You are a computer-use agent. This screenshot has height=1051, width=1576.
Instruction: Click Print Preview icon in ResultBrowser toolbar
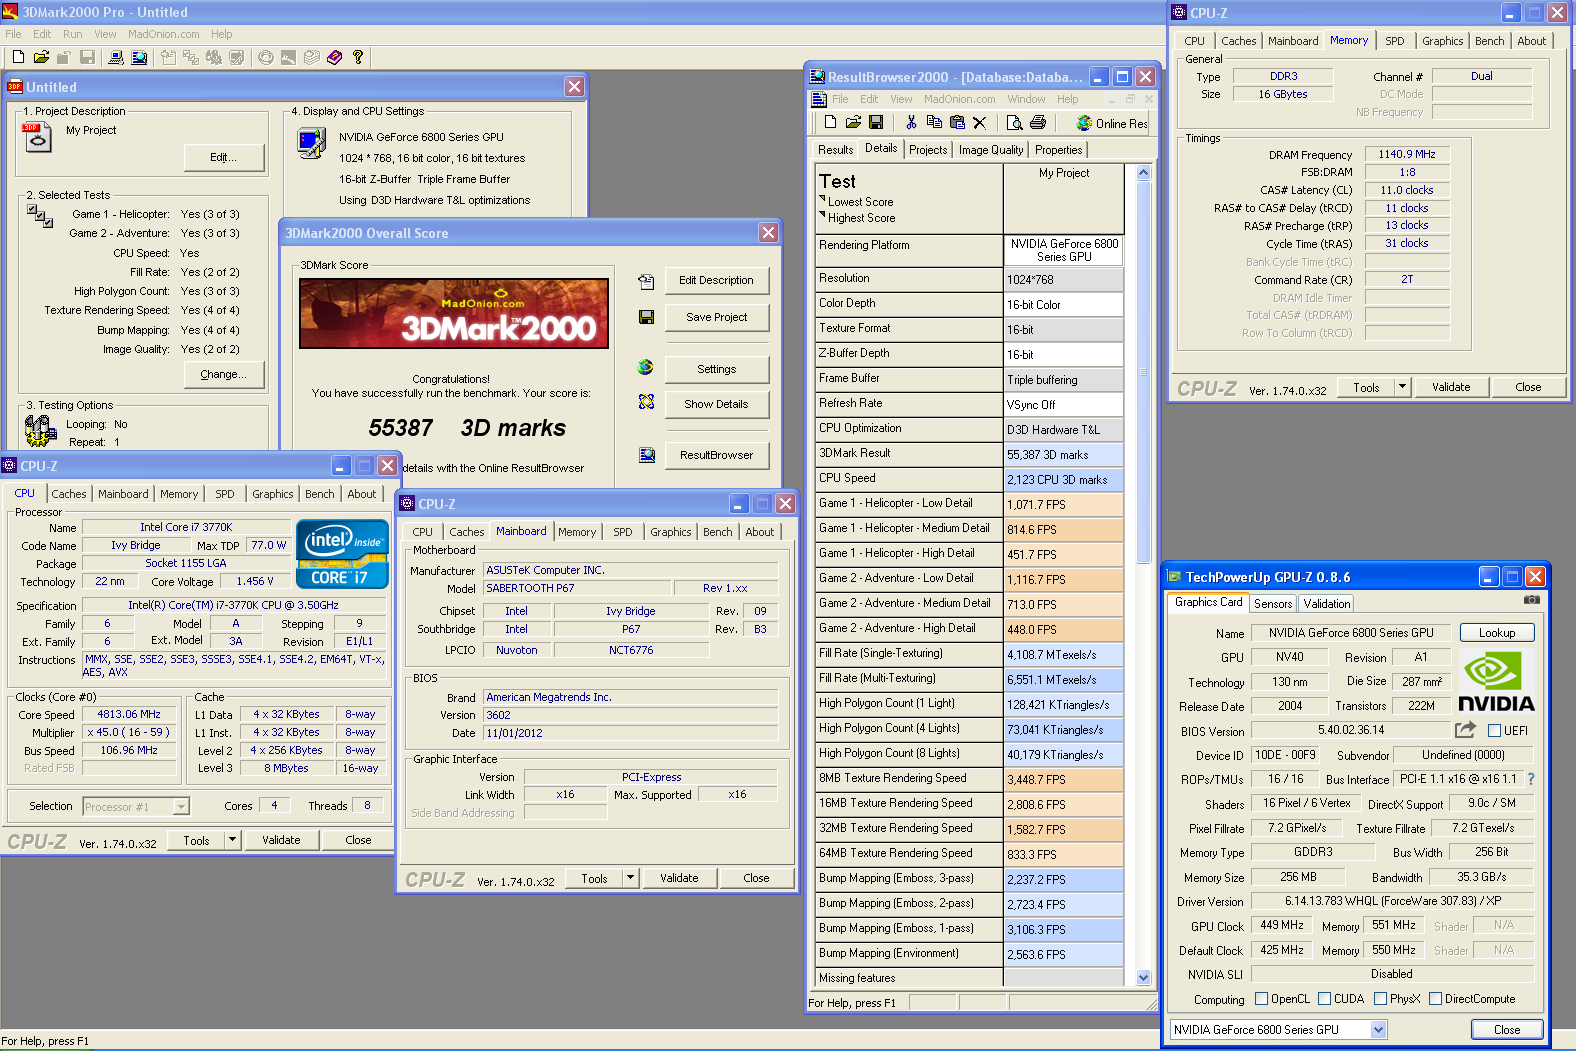1015,122
